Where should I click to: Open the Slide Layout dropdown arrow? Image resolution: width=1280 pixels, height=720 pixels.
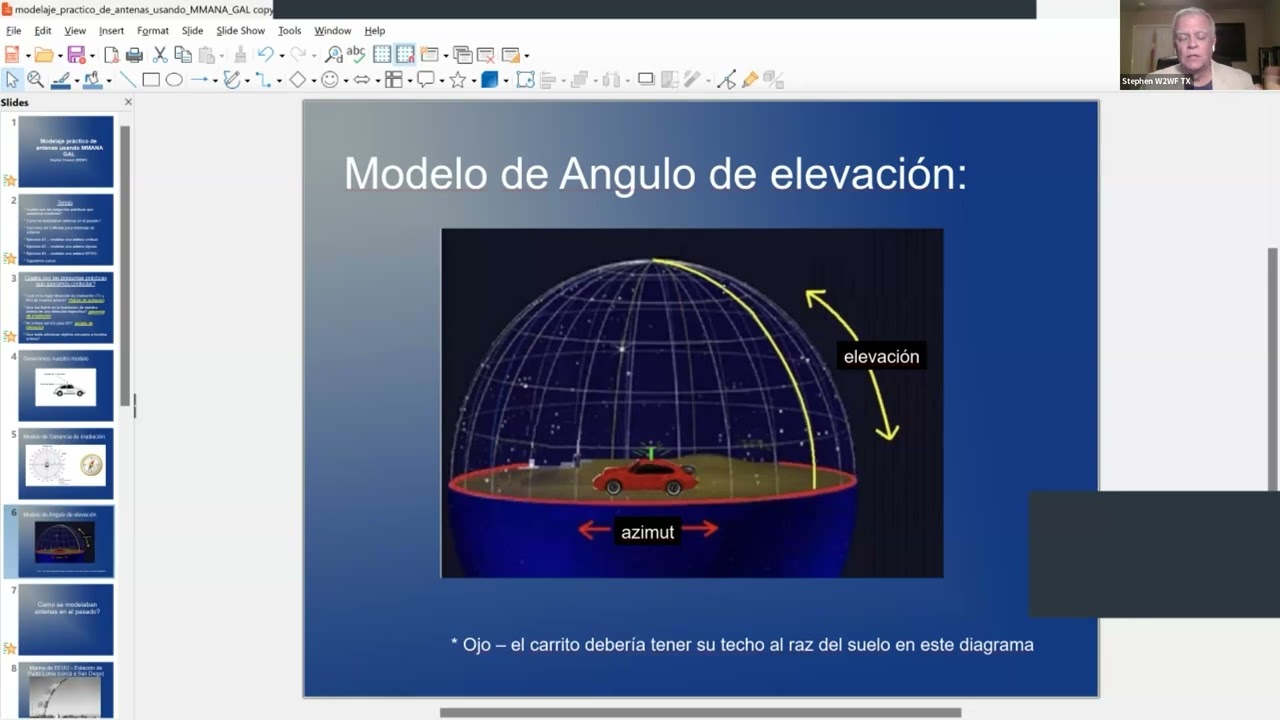pos(527,56)
